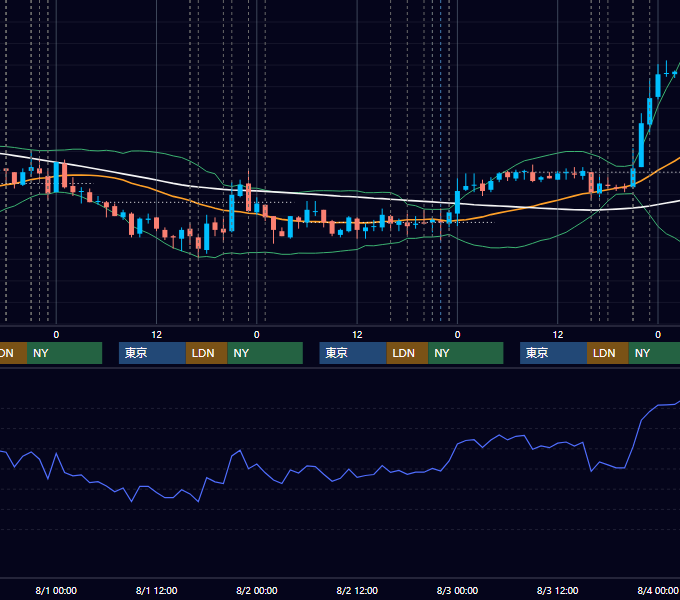
Task: Click the NY session block ending near 8/2 00:00
Action: [265, 353]
